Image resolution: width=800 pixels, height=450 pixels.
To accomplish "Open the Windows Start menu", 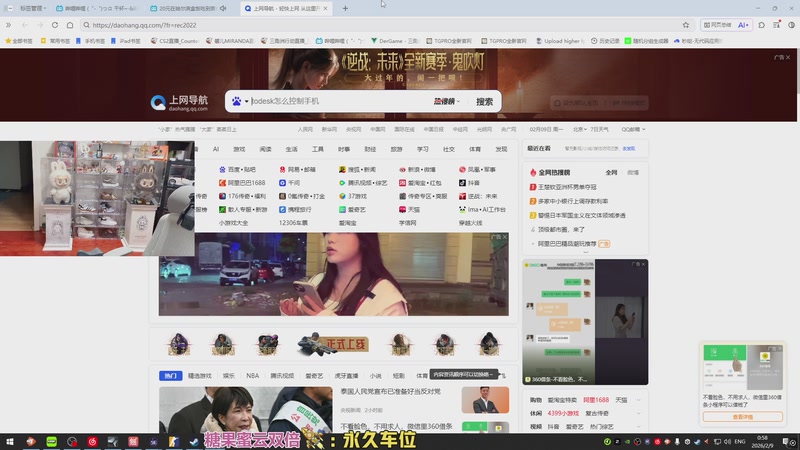I will tap(9, 441).
